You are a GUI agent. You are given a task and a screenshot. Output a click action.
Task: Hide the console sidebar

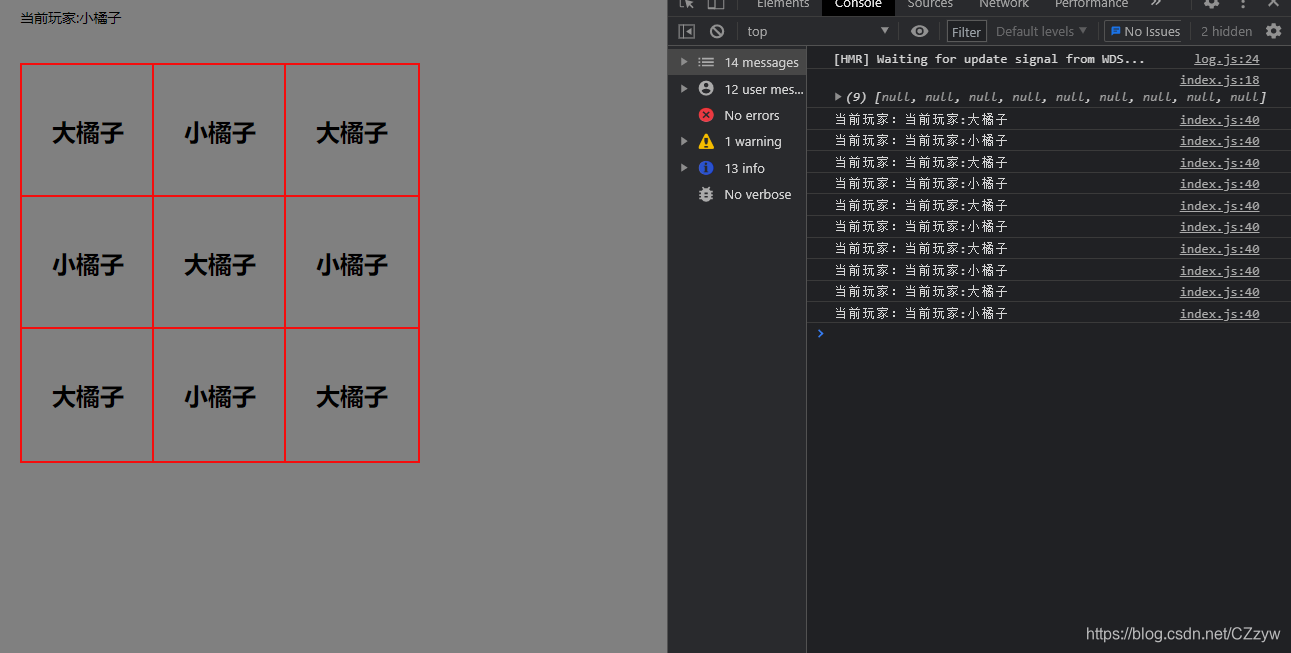[686, 31]
